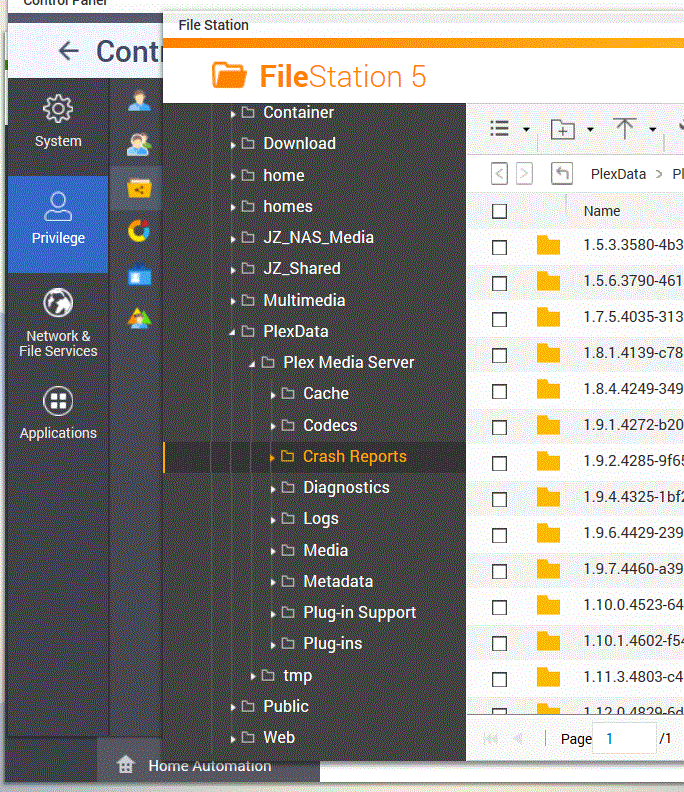The height and width of the screenshot is (792, 684).
Task: Collapse the PlexData folder tree arrow
Action: [232, 333]
